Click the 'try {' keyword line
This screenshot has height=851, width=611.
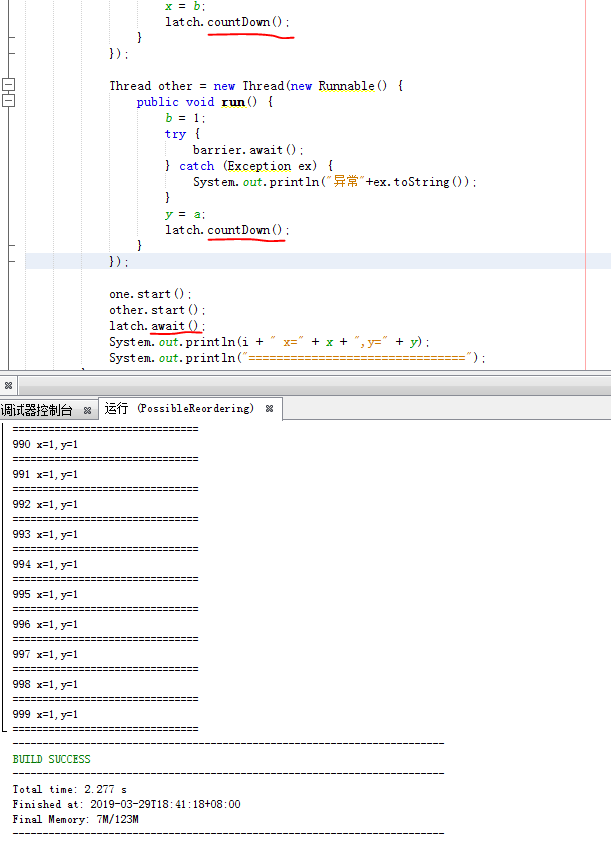tap(182, 134)
